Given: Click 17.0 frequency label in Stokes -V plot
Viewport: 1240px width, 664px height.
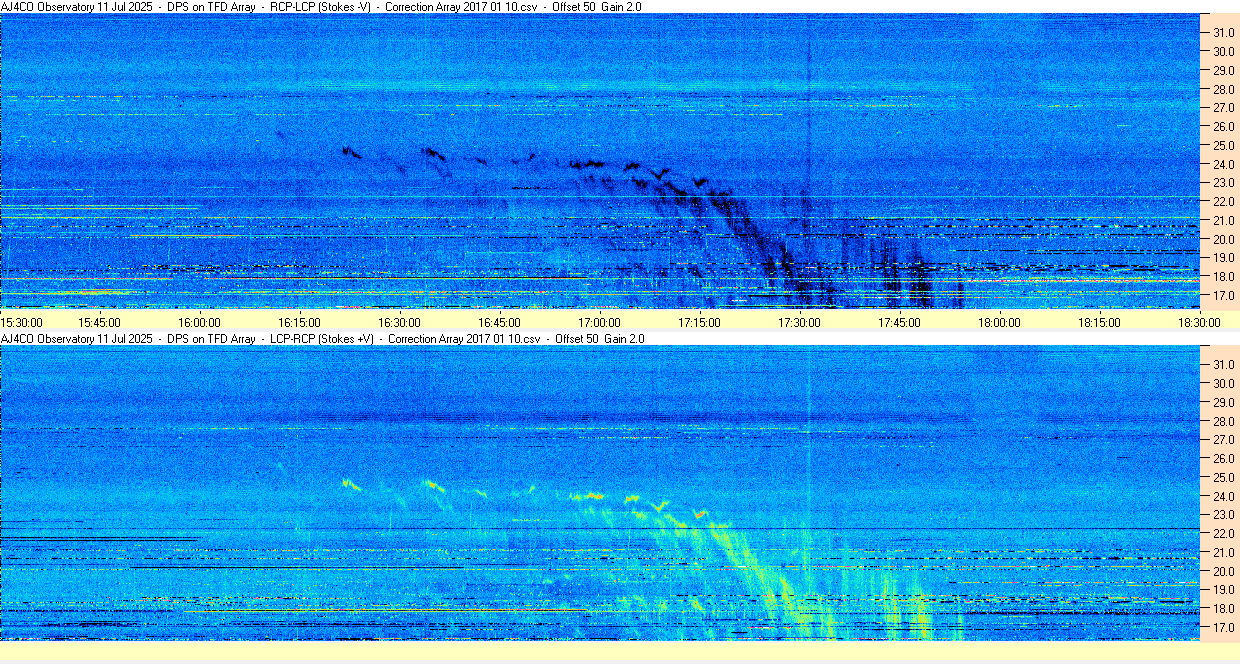Looking at the screenshot, I should coord(1223,296).
